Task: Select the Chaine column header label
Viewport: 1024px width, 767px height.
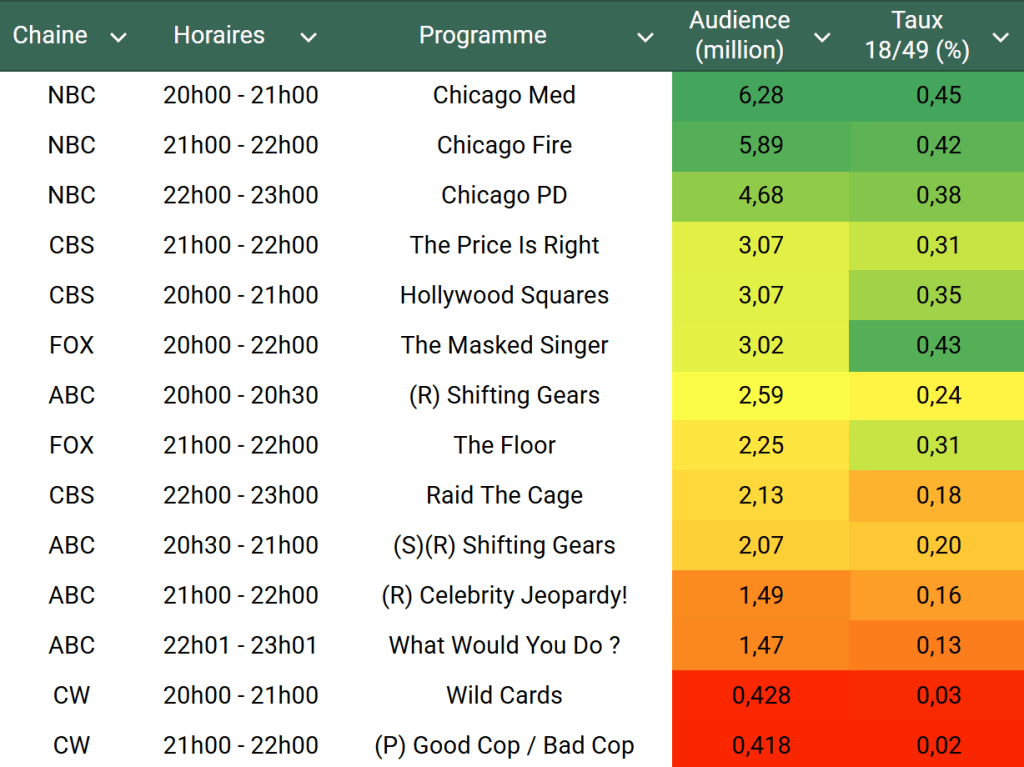Action: pyautogui.click(x=50, y=36)
